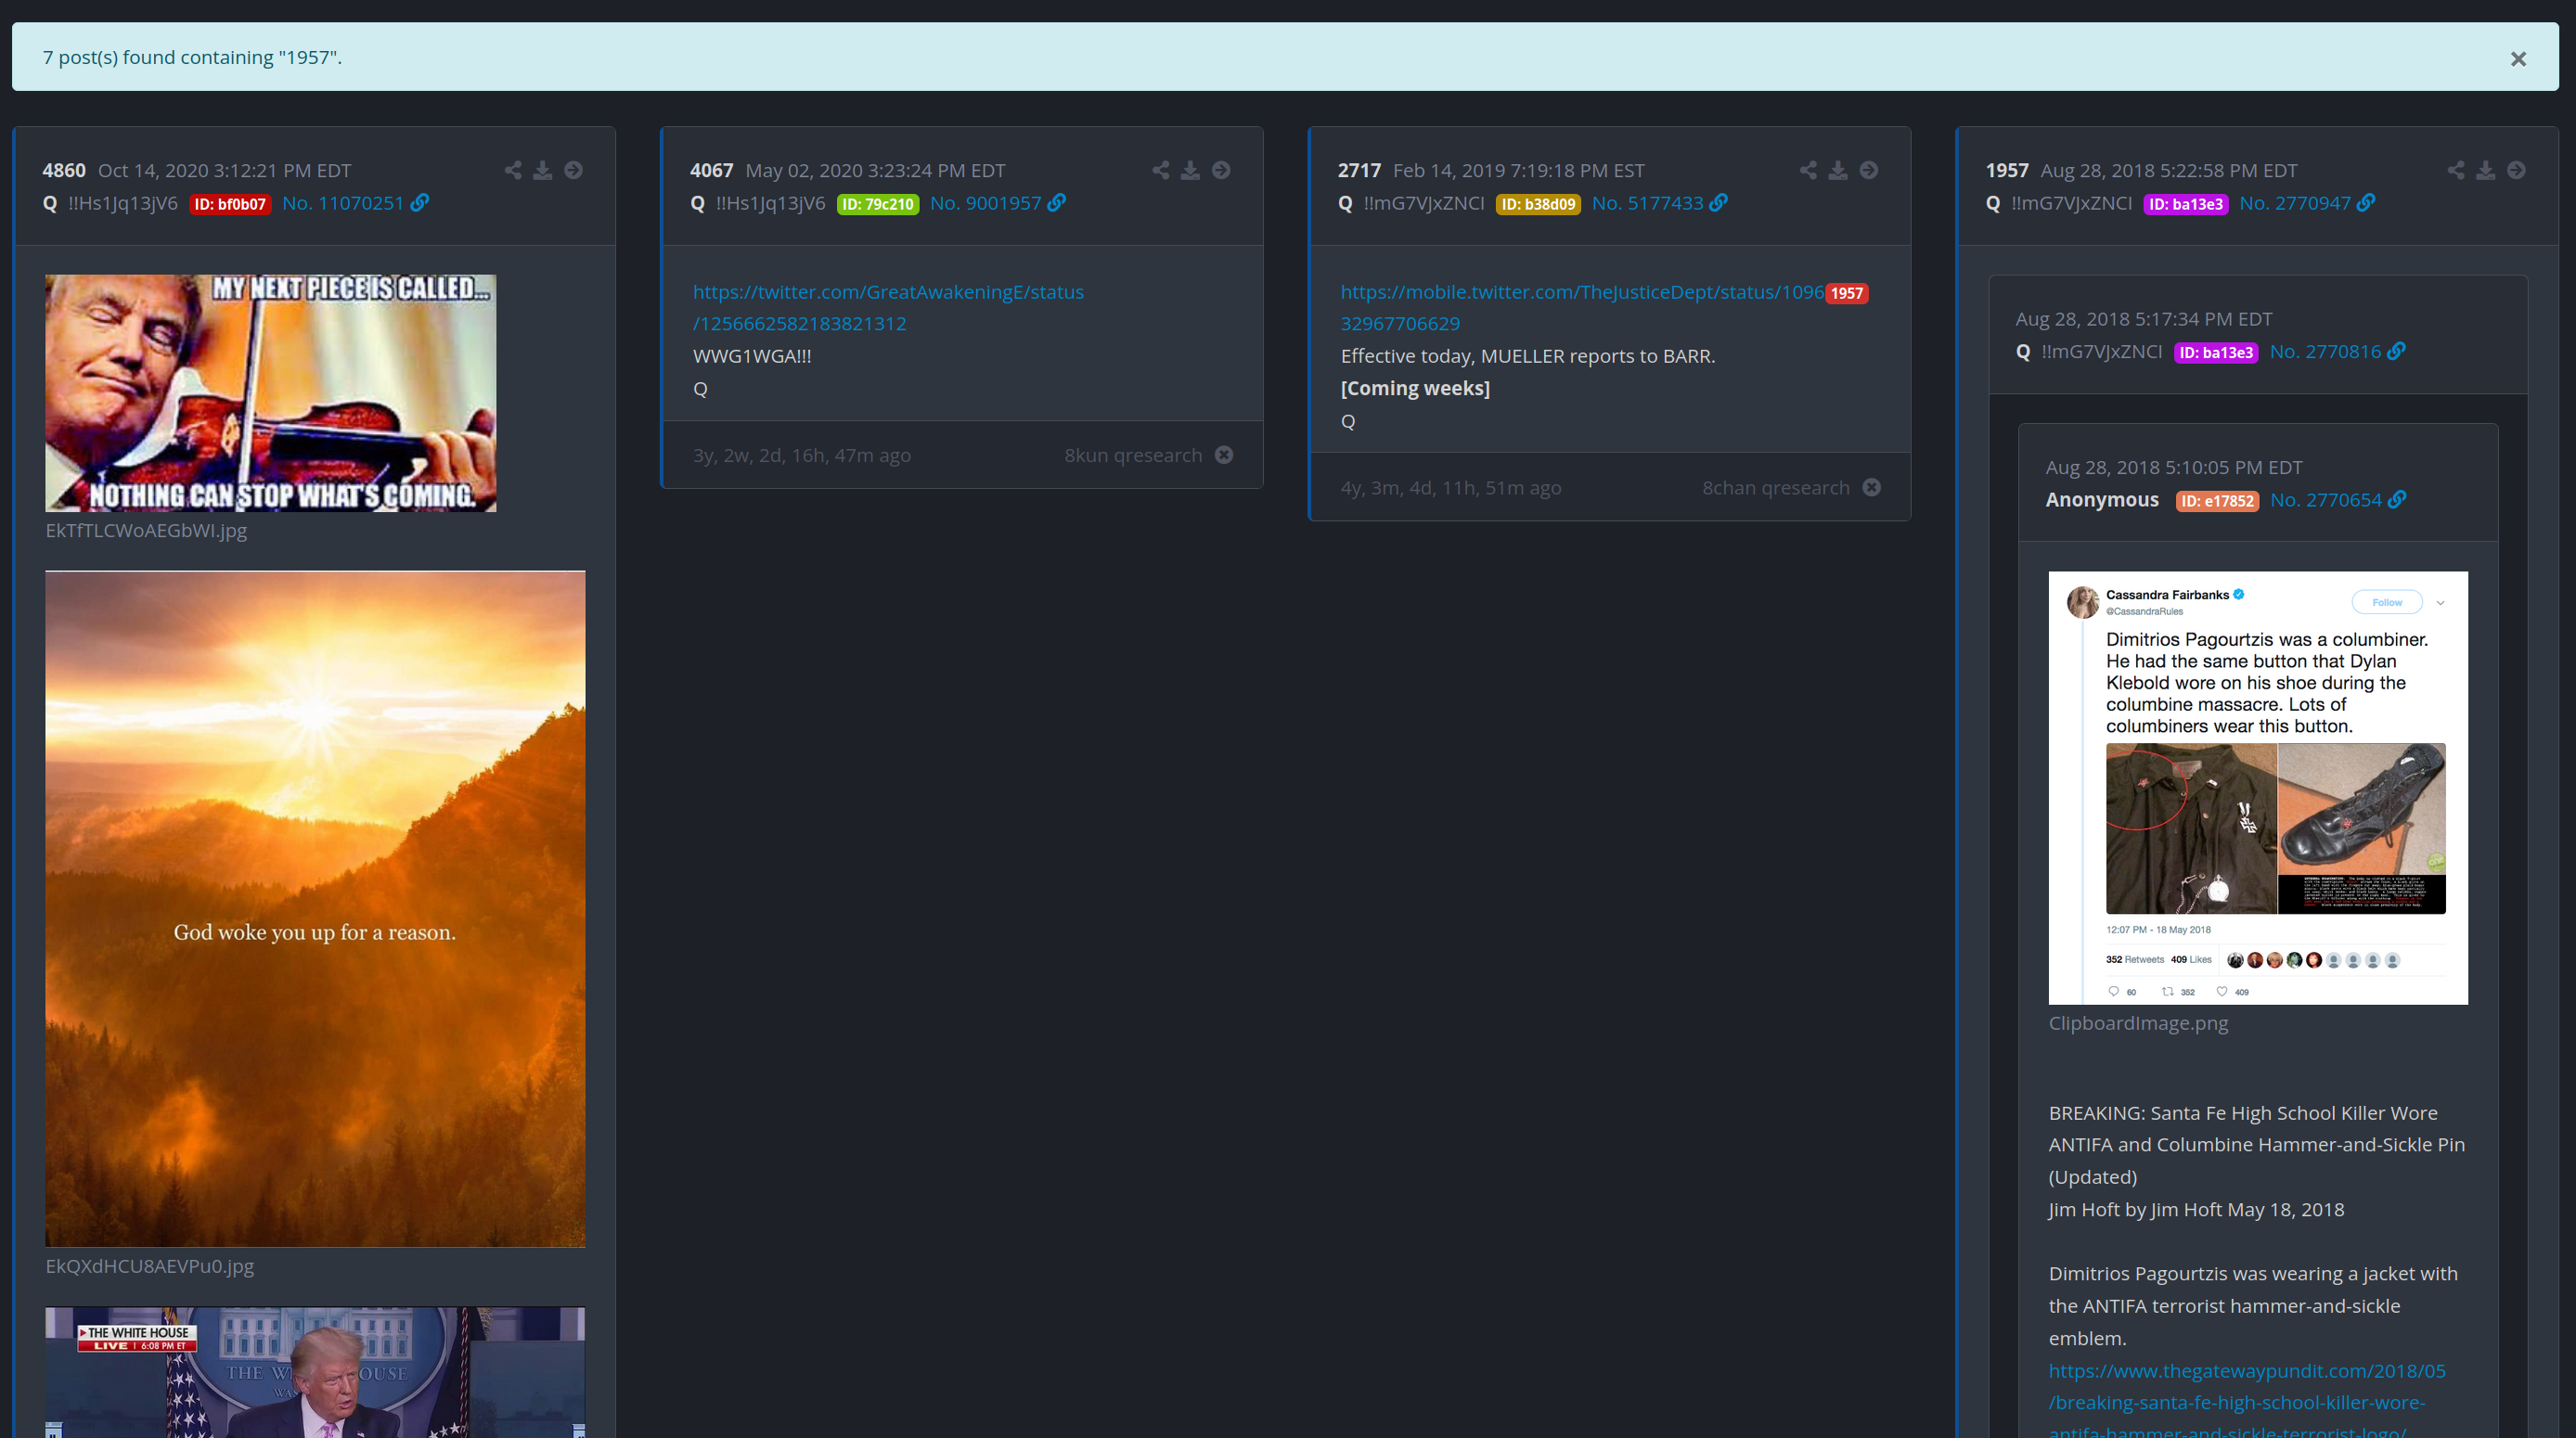Open post 4860 arrow icon
Viewport: 2576px width, 1438px height.
tap(573, 170)
